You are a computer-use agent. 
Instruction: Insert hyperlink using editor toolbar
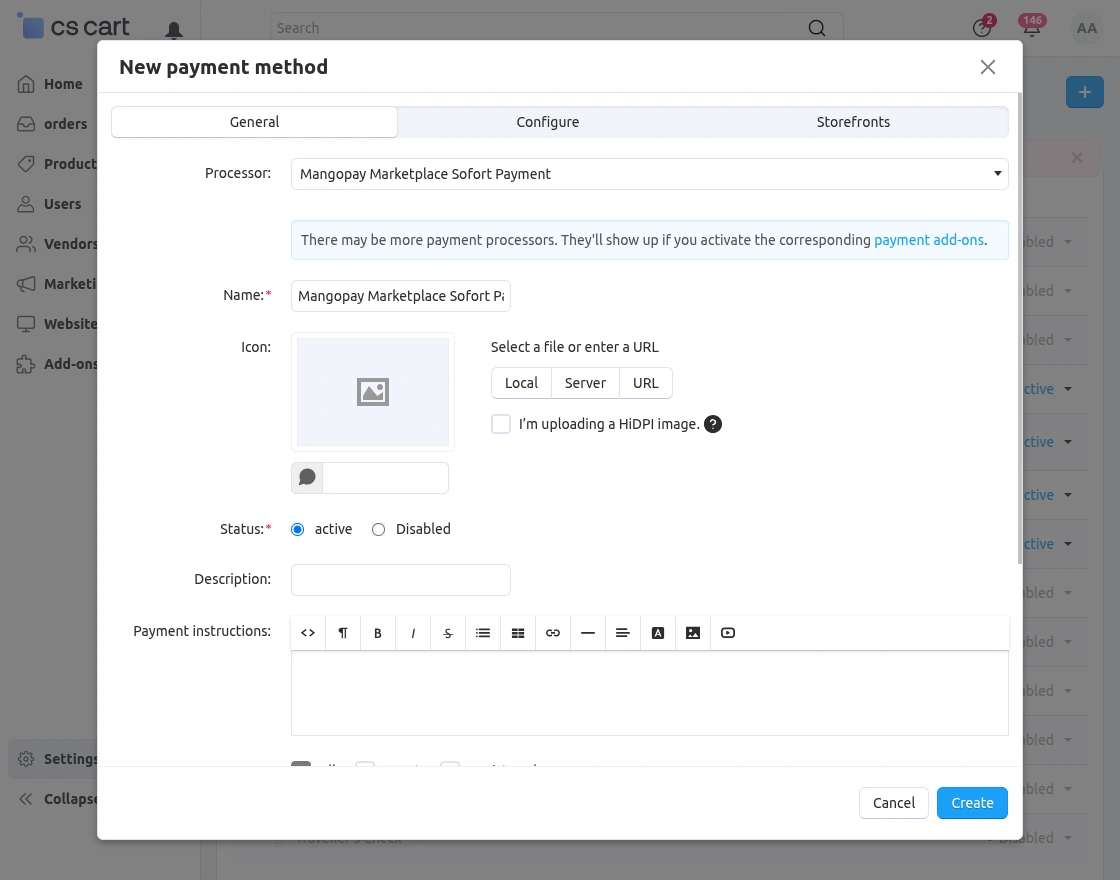(x=553, y=633)
